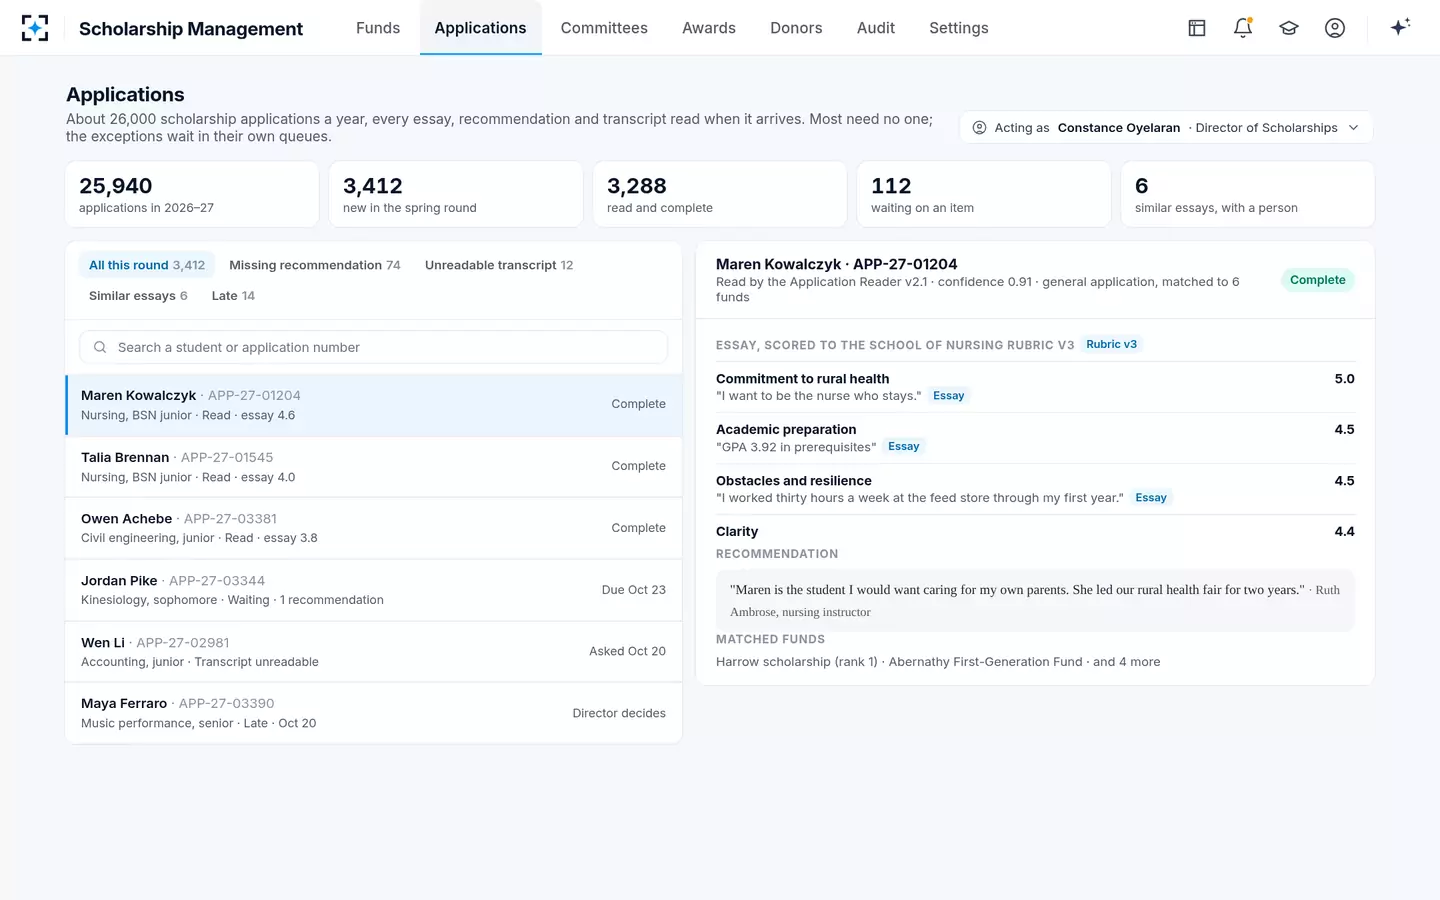Screen dimensions: 1440x900
Task: Click the 6 similar essays card
Action: (1248, 194)
